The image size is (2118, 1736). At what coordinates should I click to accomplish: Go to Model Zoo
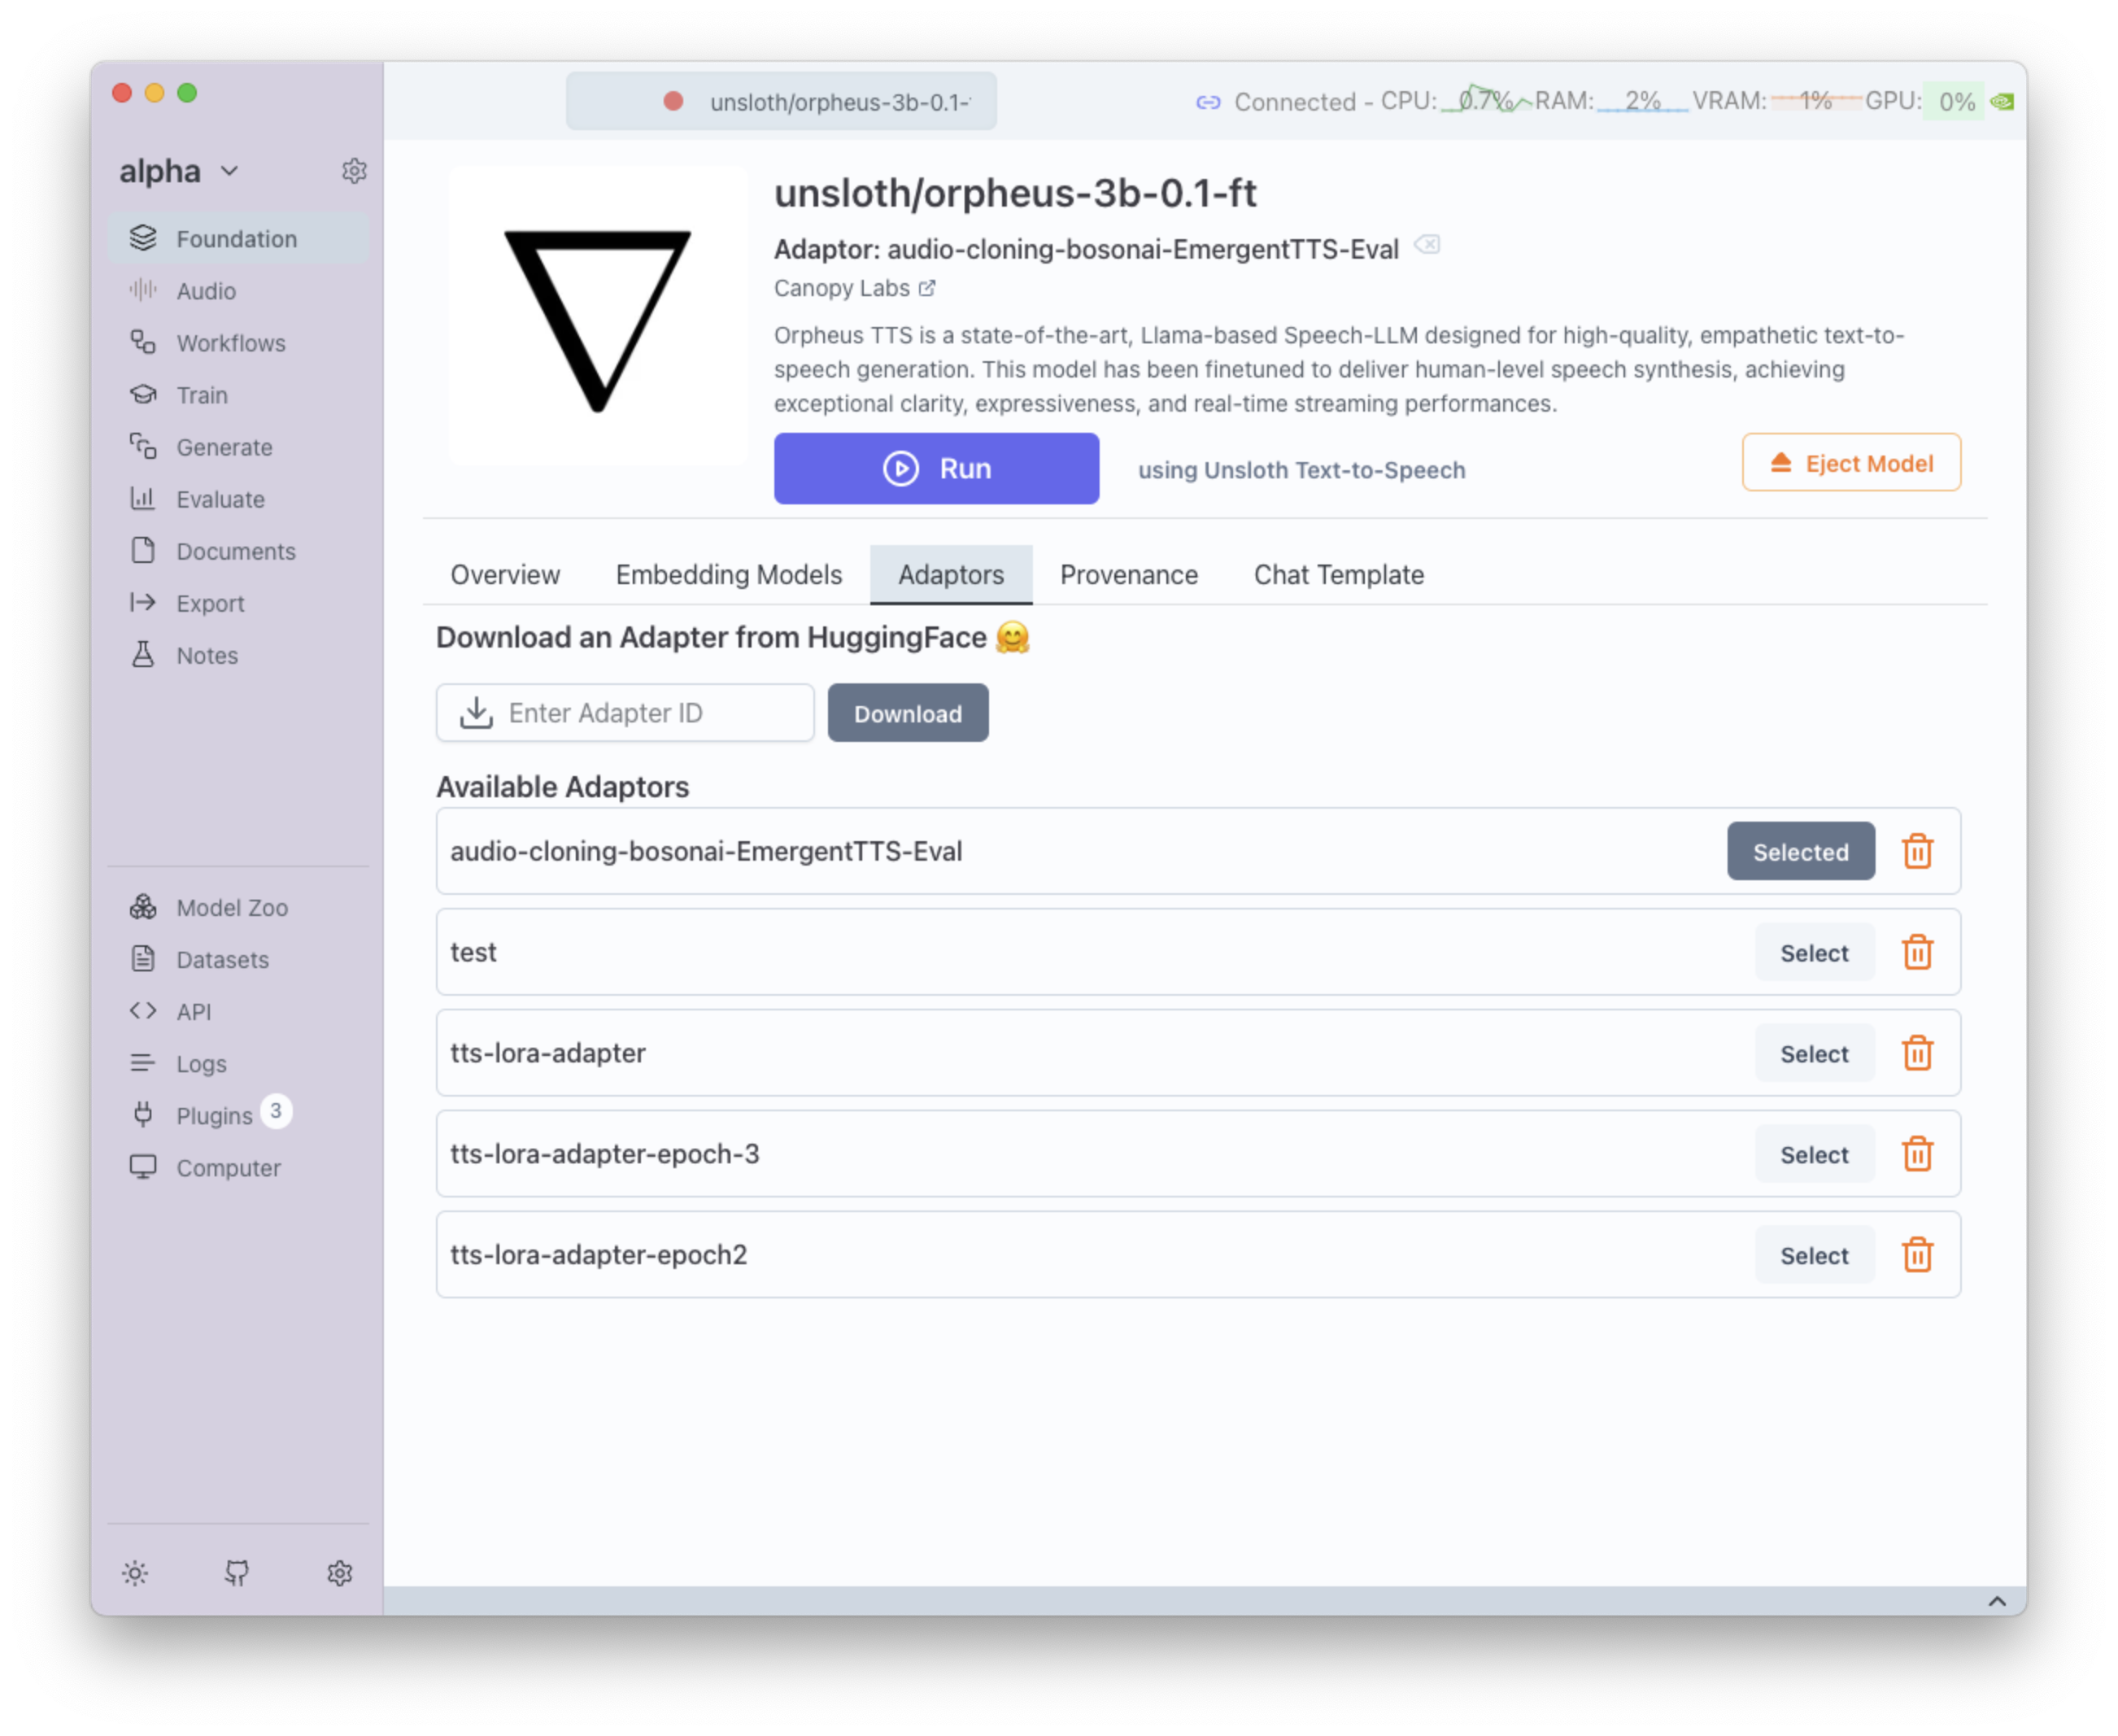[x=231, y=908]
